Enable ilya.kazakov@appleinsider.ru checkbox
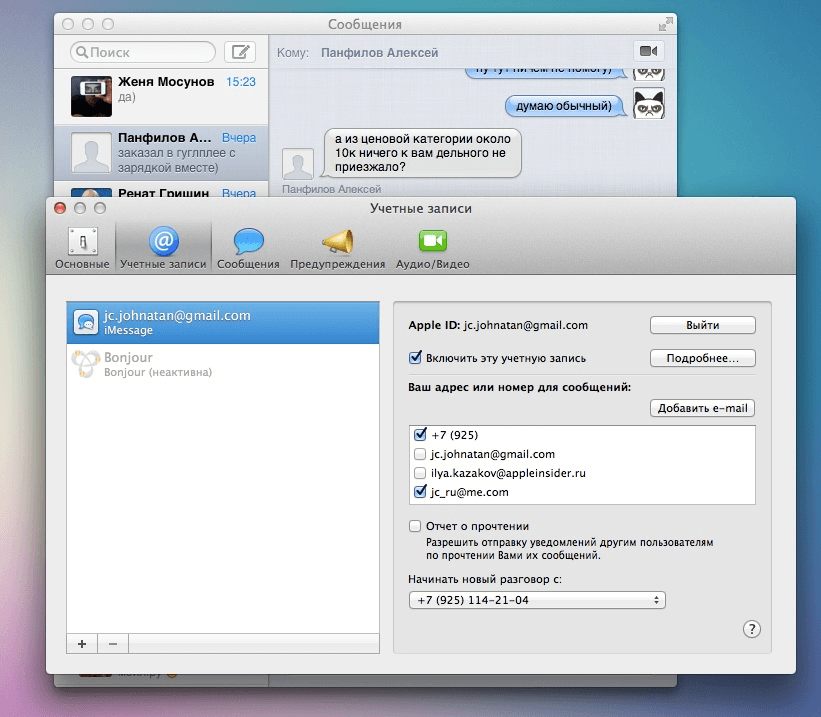 pyautogui.click(x=420, y=473)
